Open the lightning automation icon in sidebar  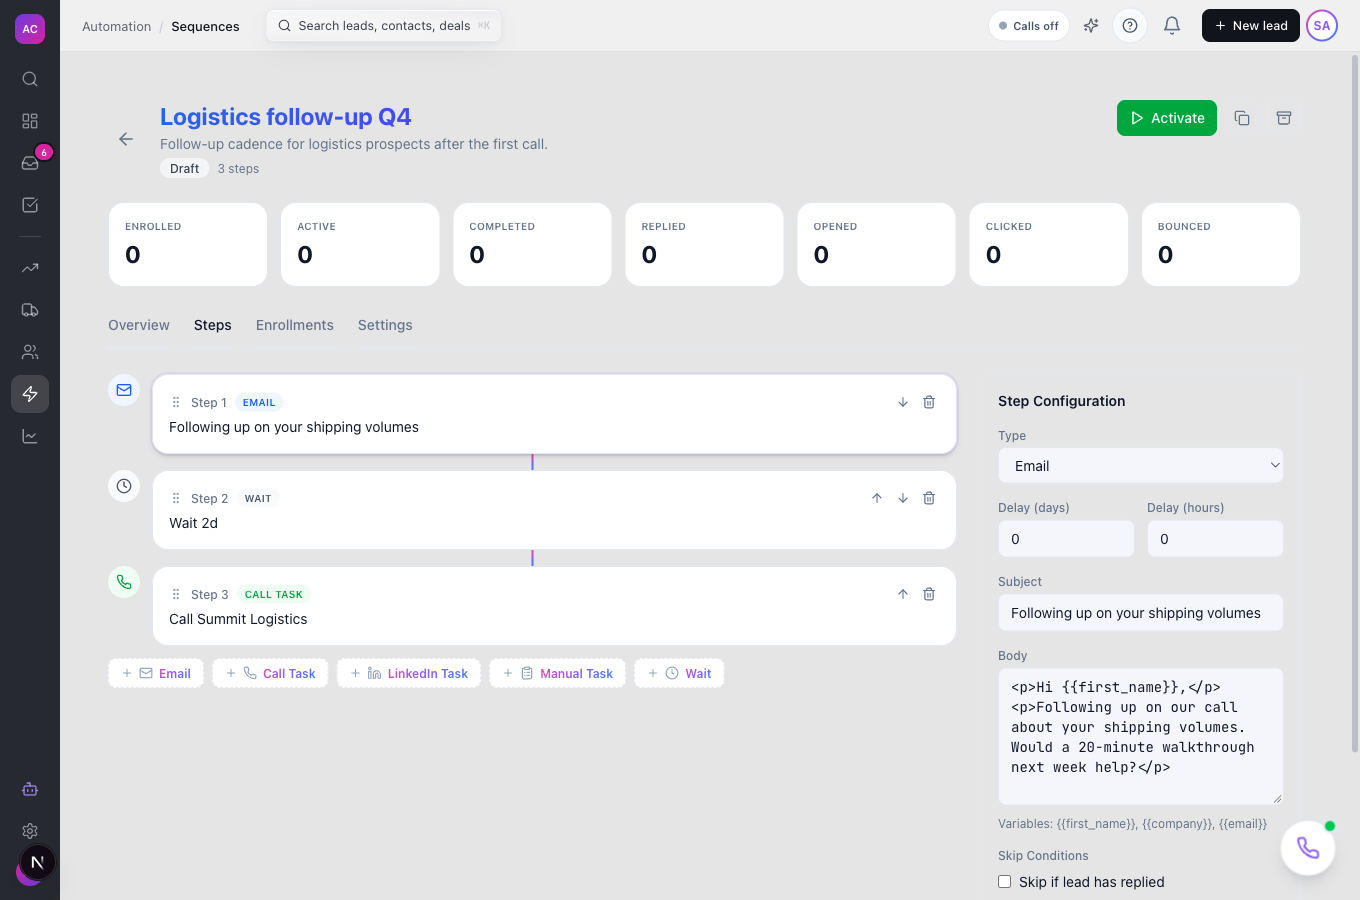point(30,394)
